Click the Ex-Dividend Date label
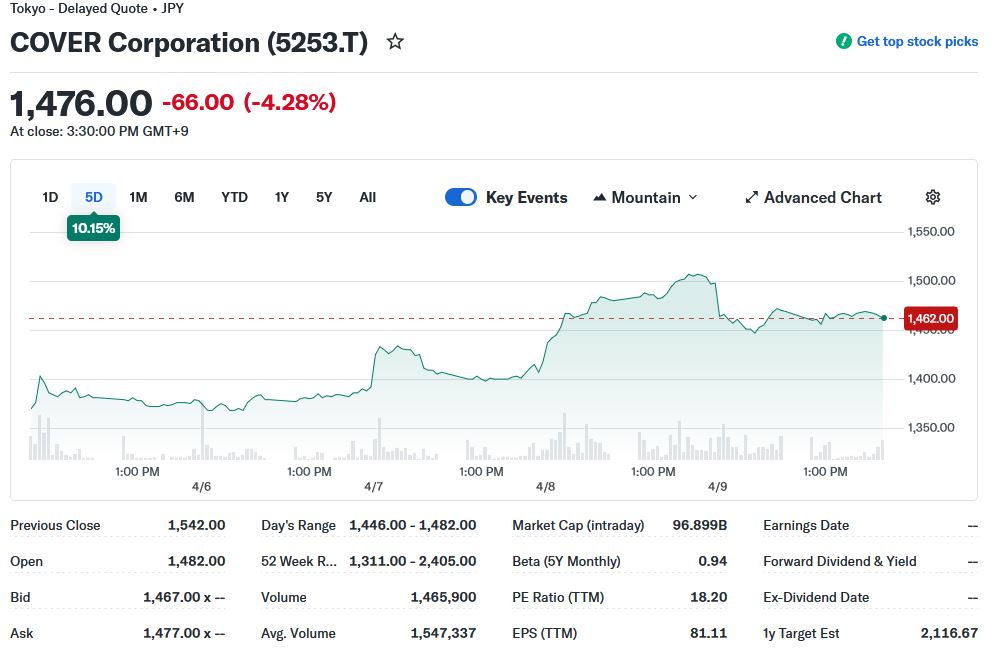999x659 pixels. click(816, 598)
